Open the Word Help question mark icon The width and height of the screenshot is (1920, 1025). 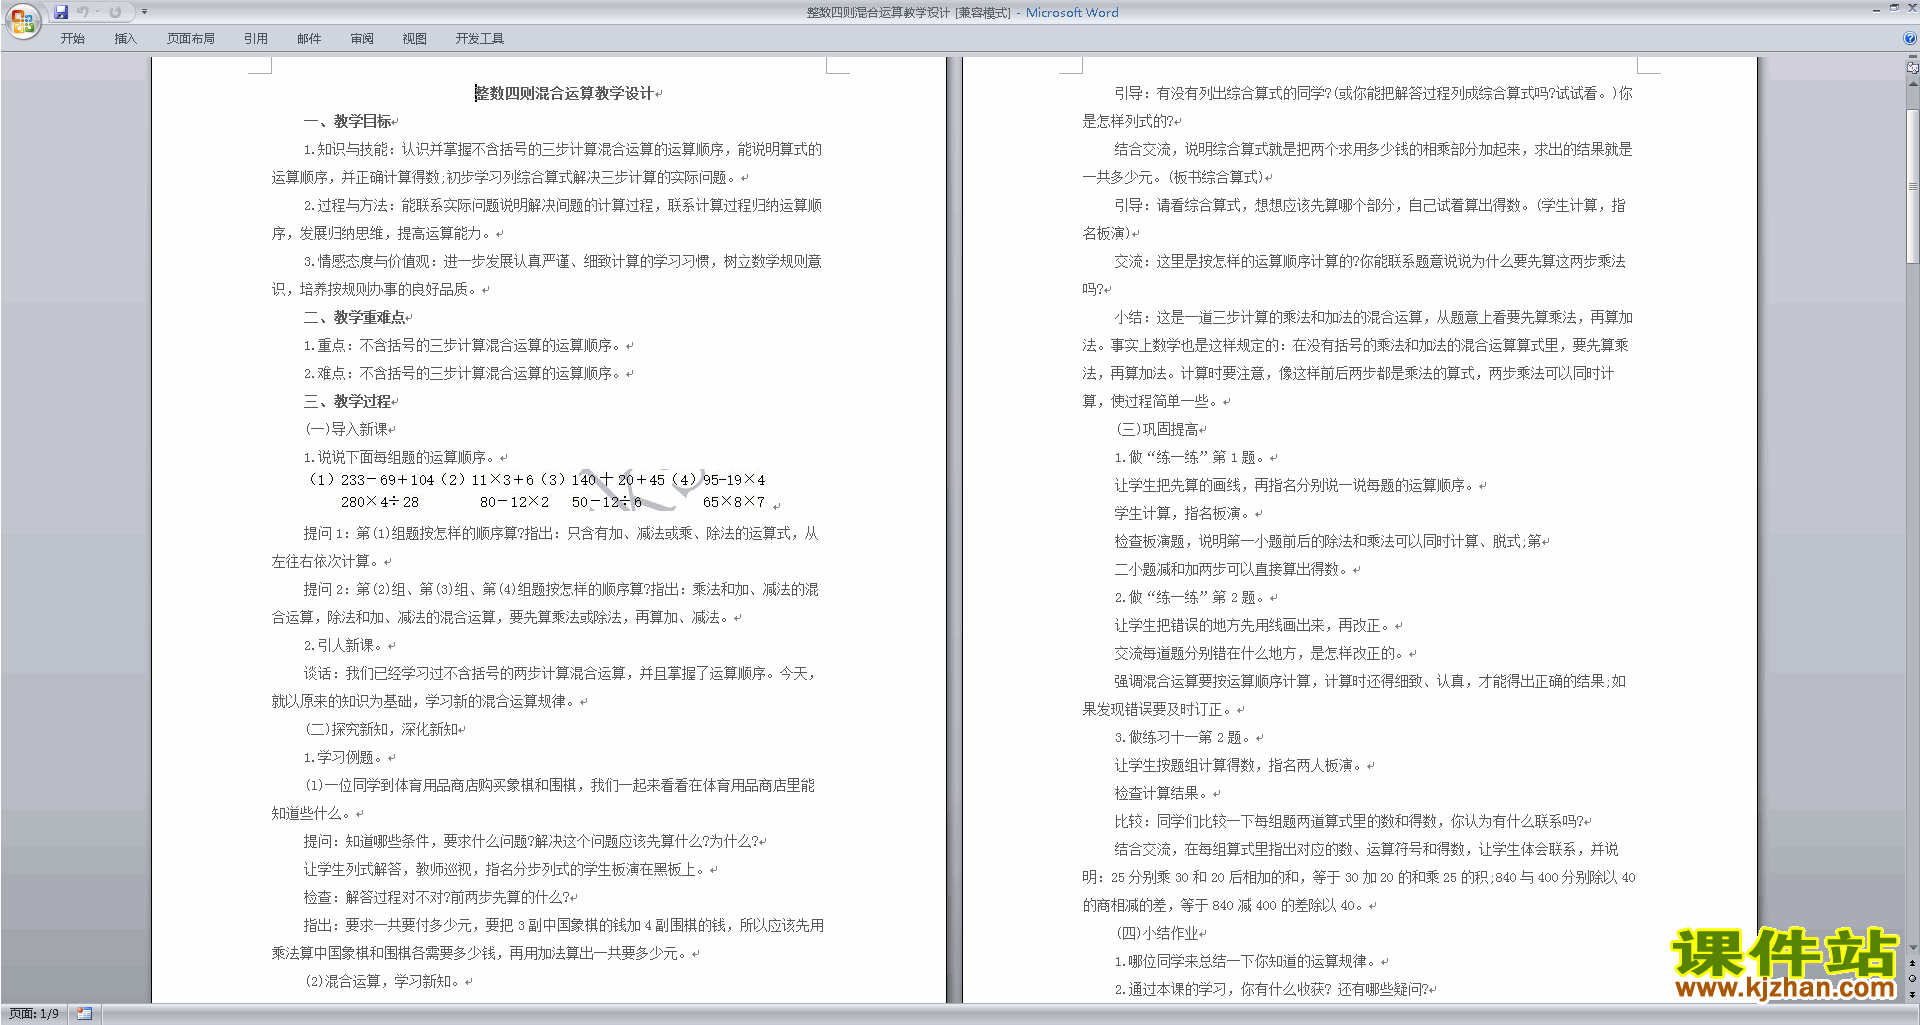coord(1910,38)
